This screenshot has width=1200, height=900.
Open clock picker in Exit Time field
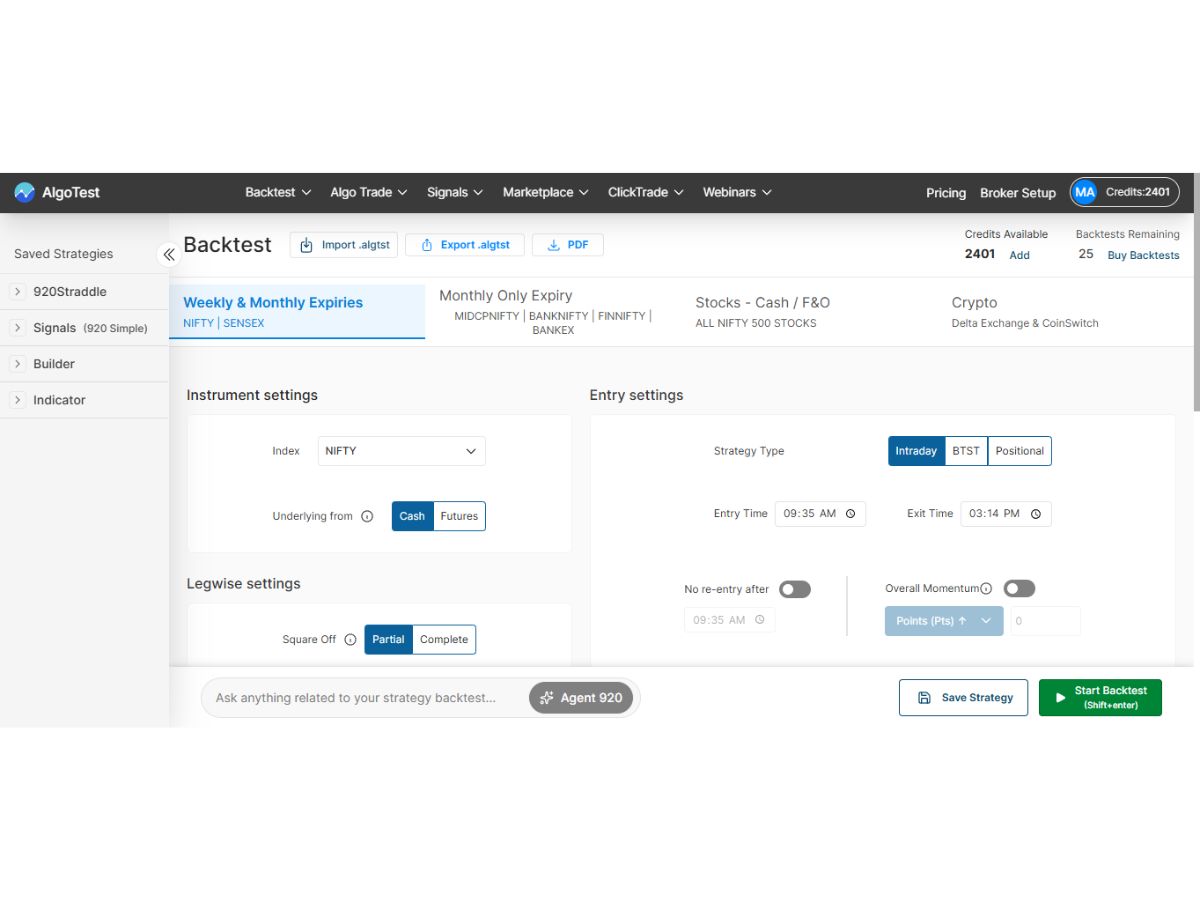[1036, 514]
